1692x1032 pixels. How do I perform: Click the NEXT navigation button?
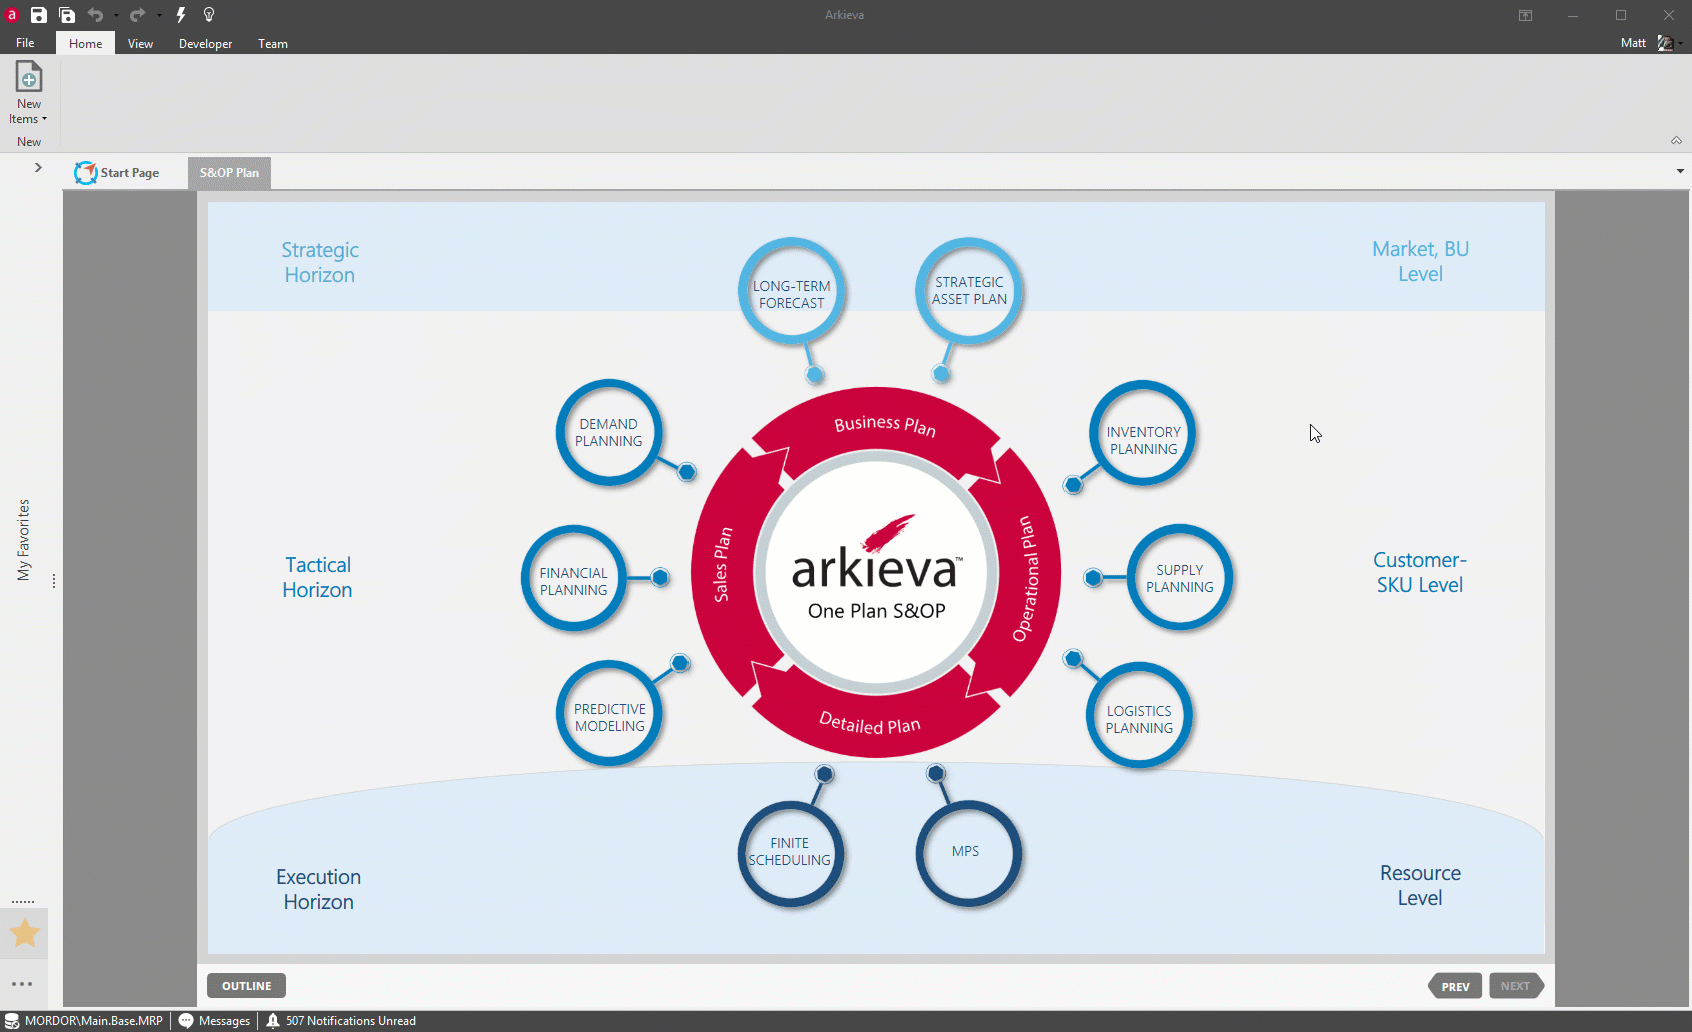pos(1516,986)
